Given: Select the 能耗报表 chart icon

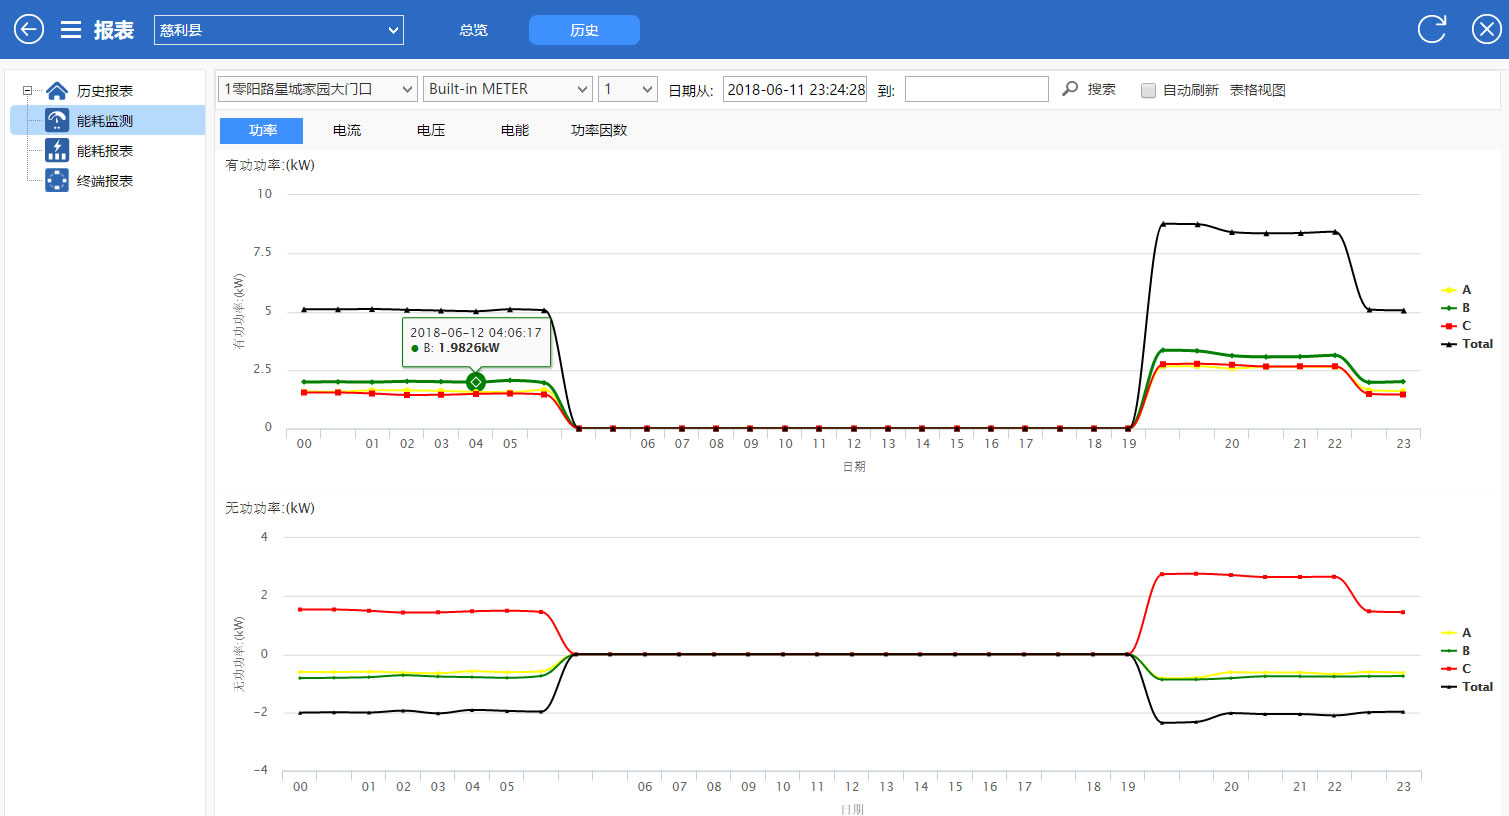Looking at the screenshot, I should tap(57, 151).
